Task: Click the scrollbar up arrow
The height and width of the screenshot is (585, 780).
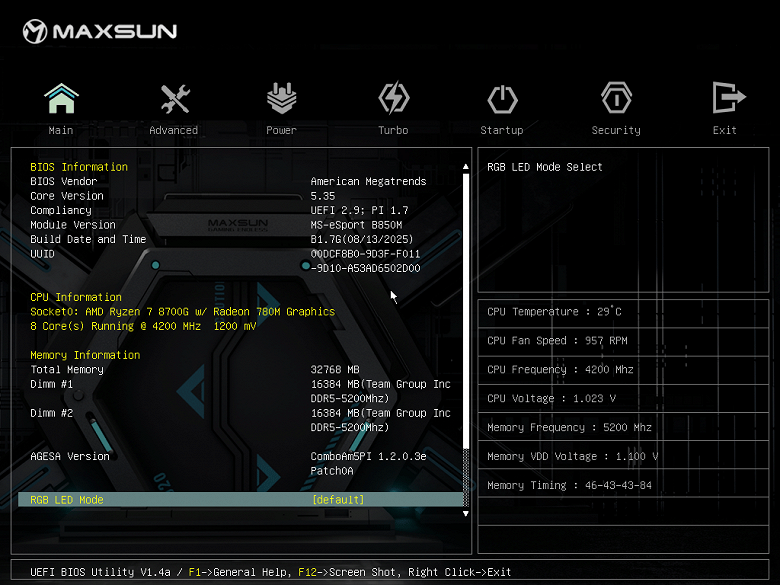Action: click(465, 167)
